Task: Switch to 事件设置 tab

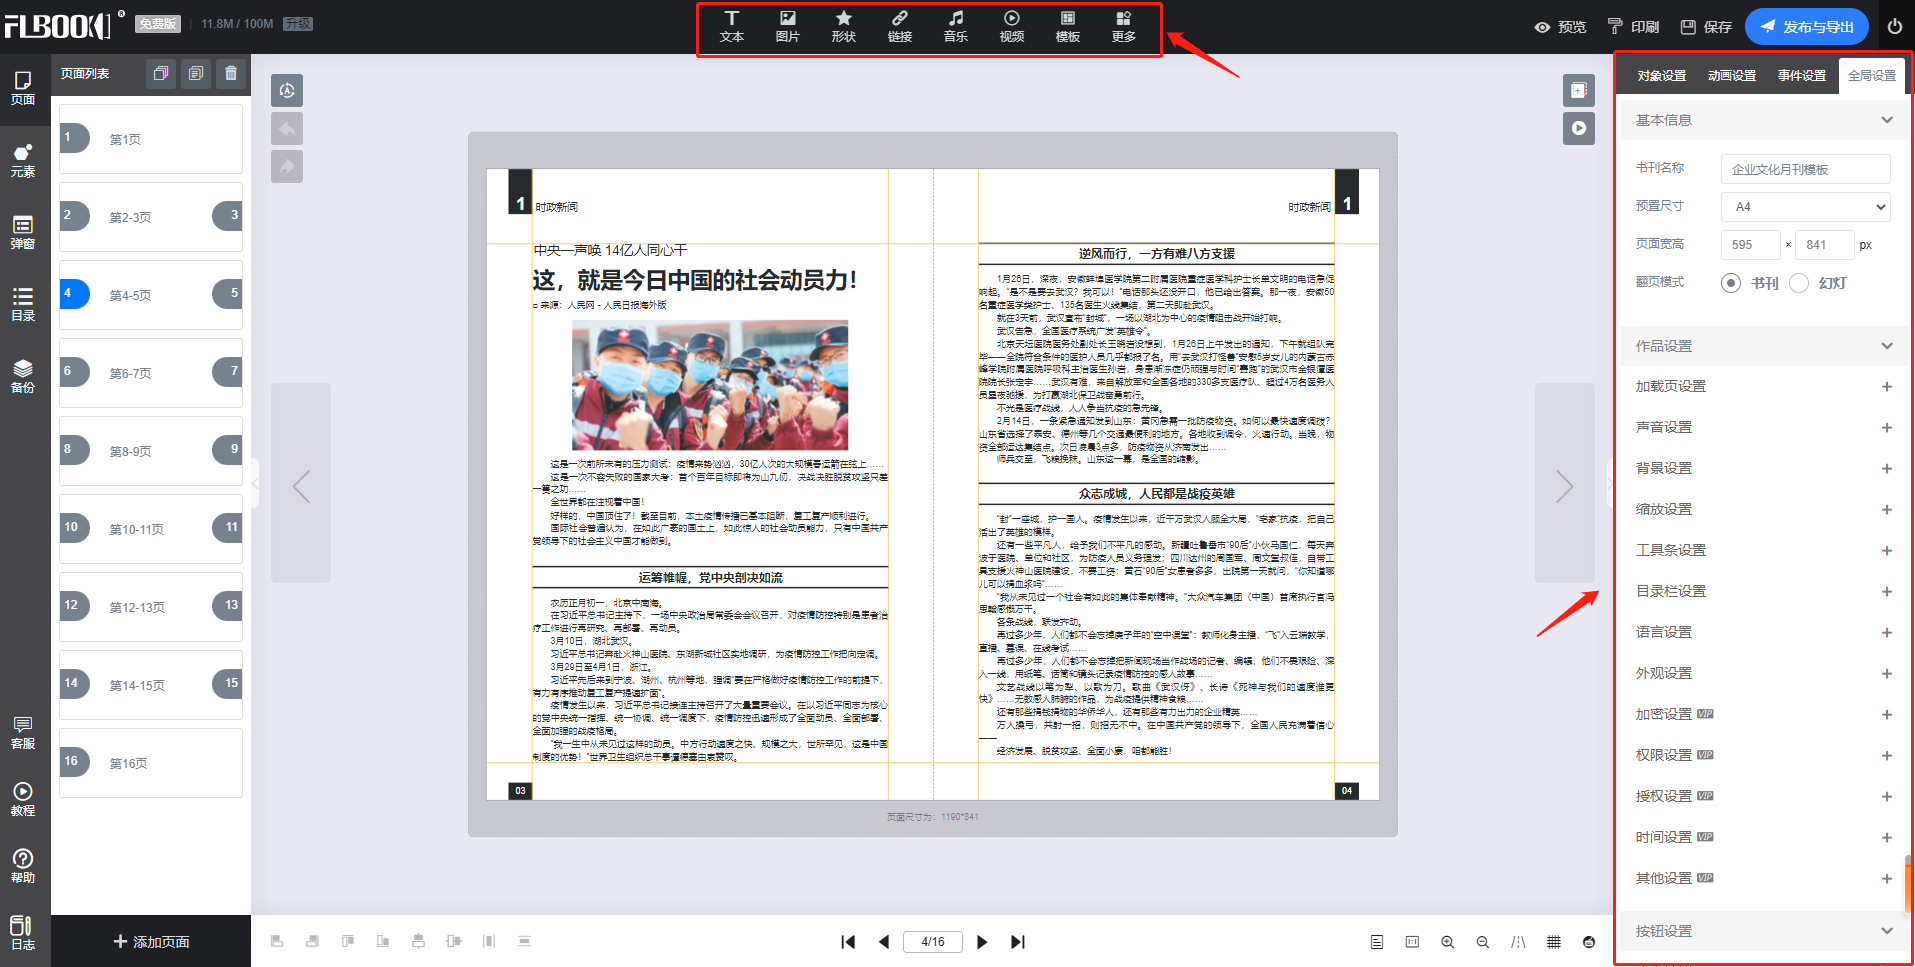Action: click(1801, 76)
